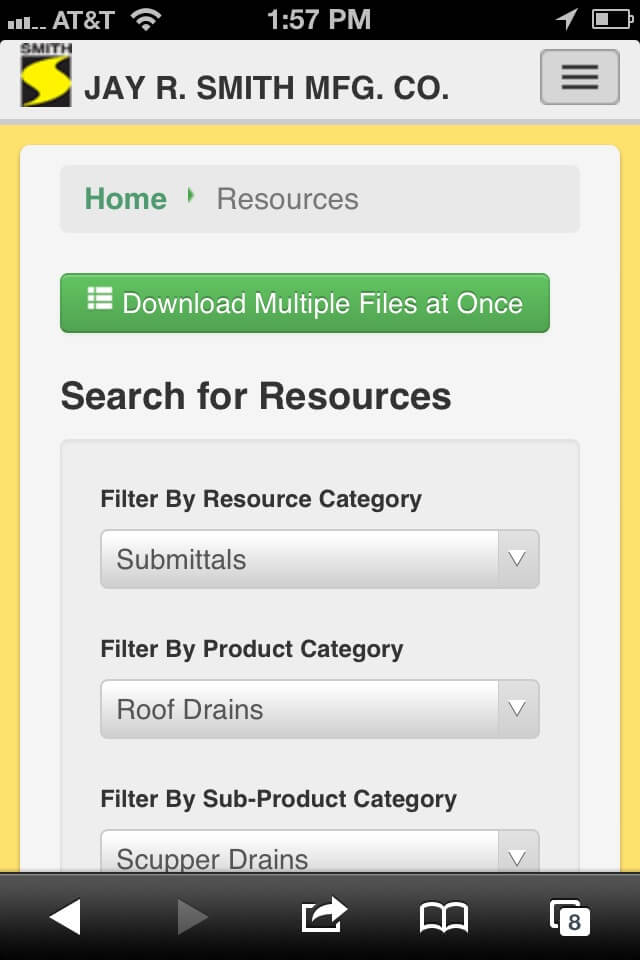
Task: Open the Product Category dropdown showing Roof Drains
Action: [300, 709]
